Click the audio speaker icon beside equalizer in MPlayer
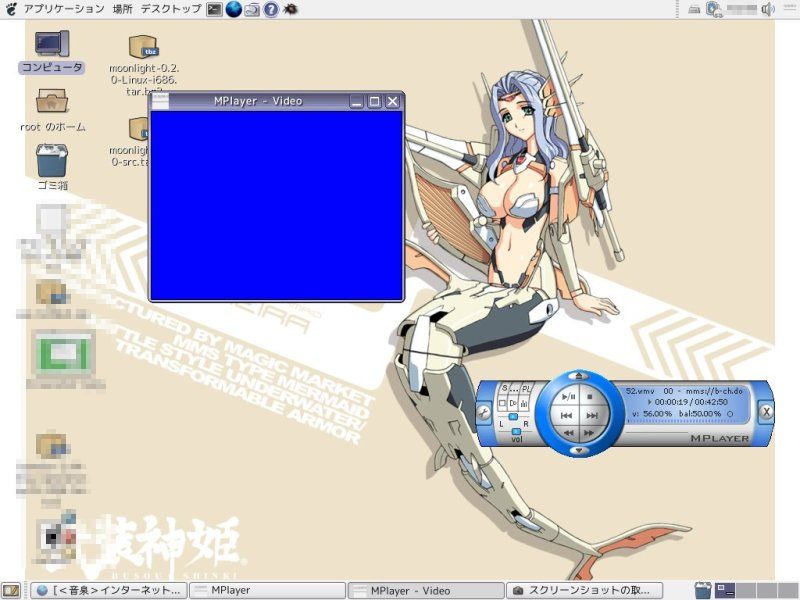The image size is (800, 600). tap(513, 404)
